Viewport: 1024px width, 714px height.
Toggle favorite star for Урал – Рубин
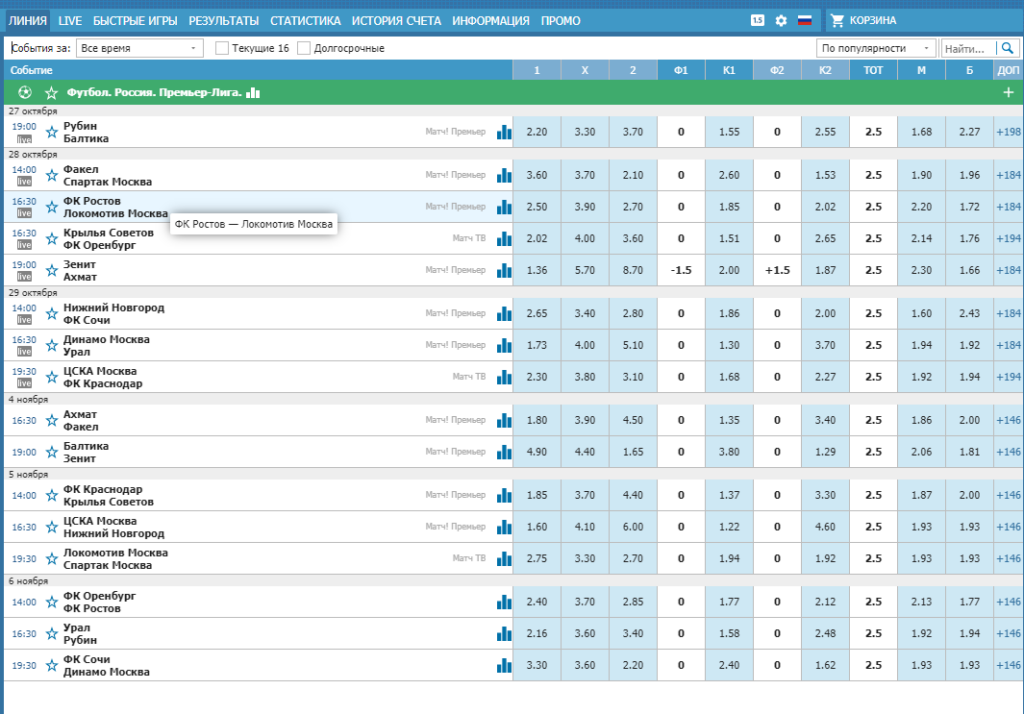(52, 634)
